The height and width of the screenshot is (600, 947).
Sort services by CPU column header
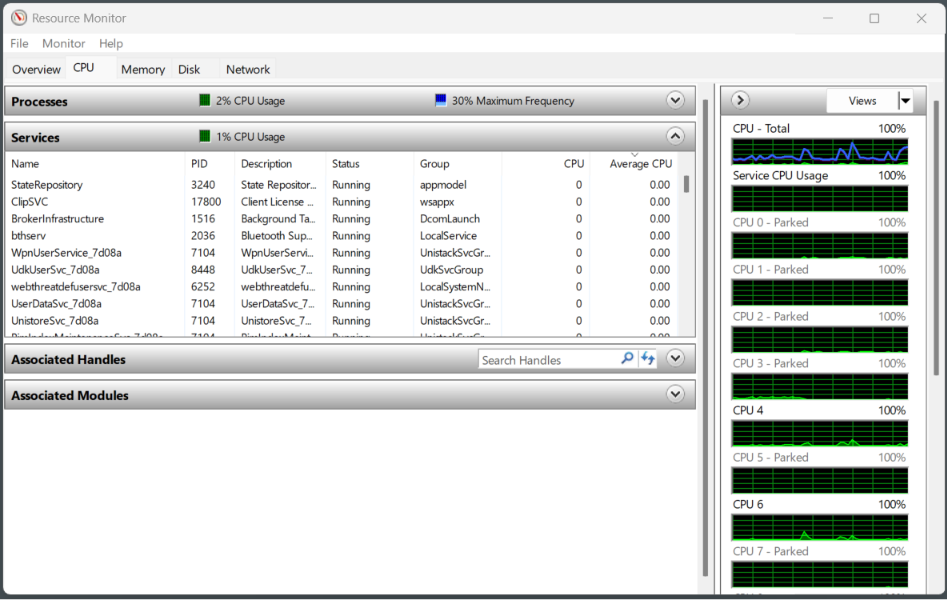(x=546, y=164)
